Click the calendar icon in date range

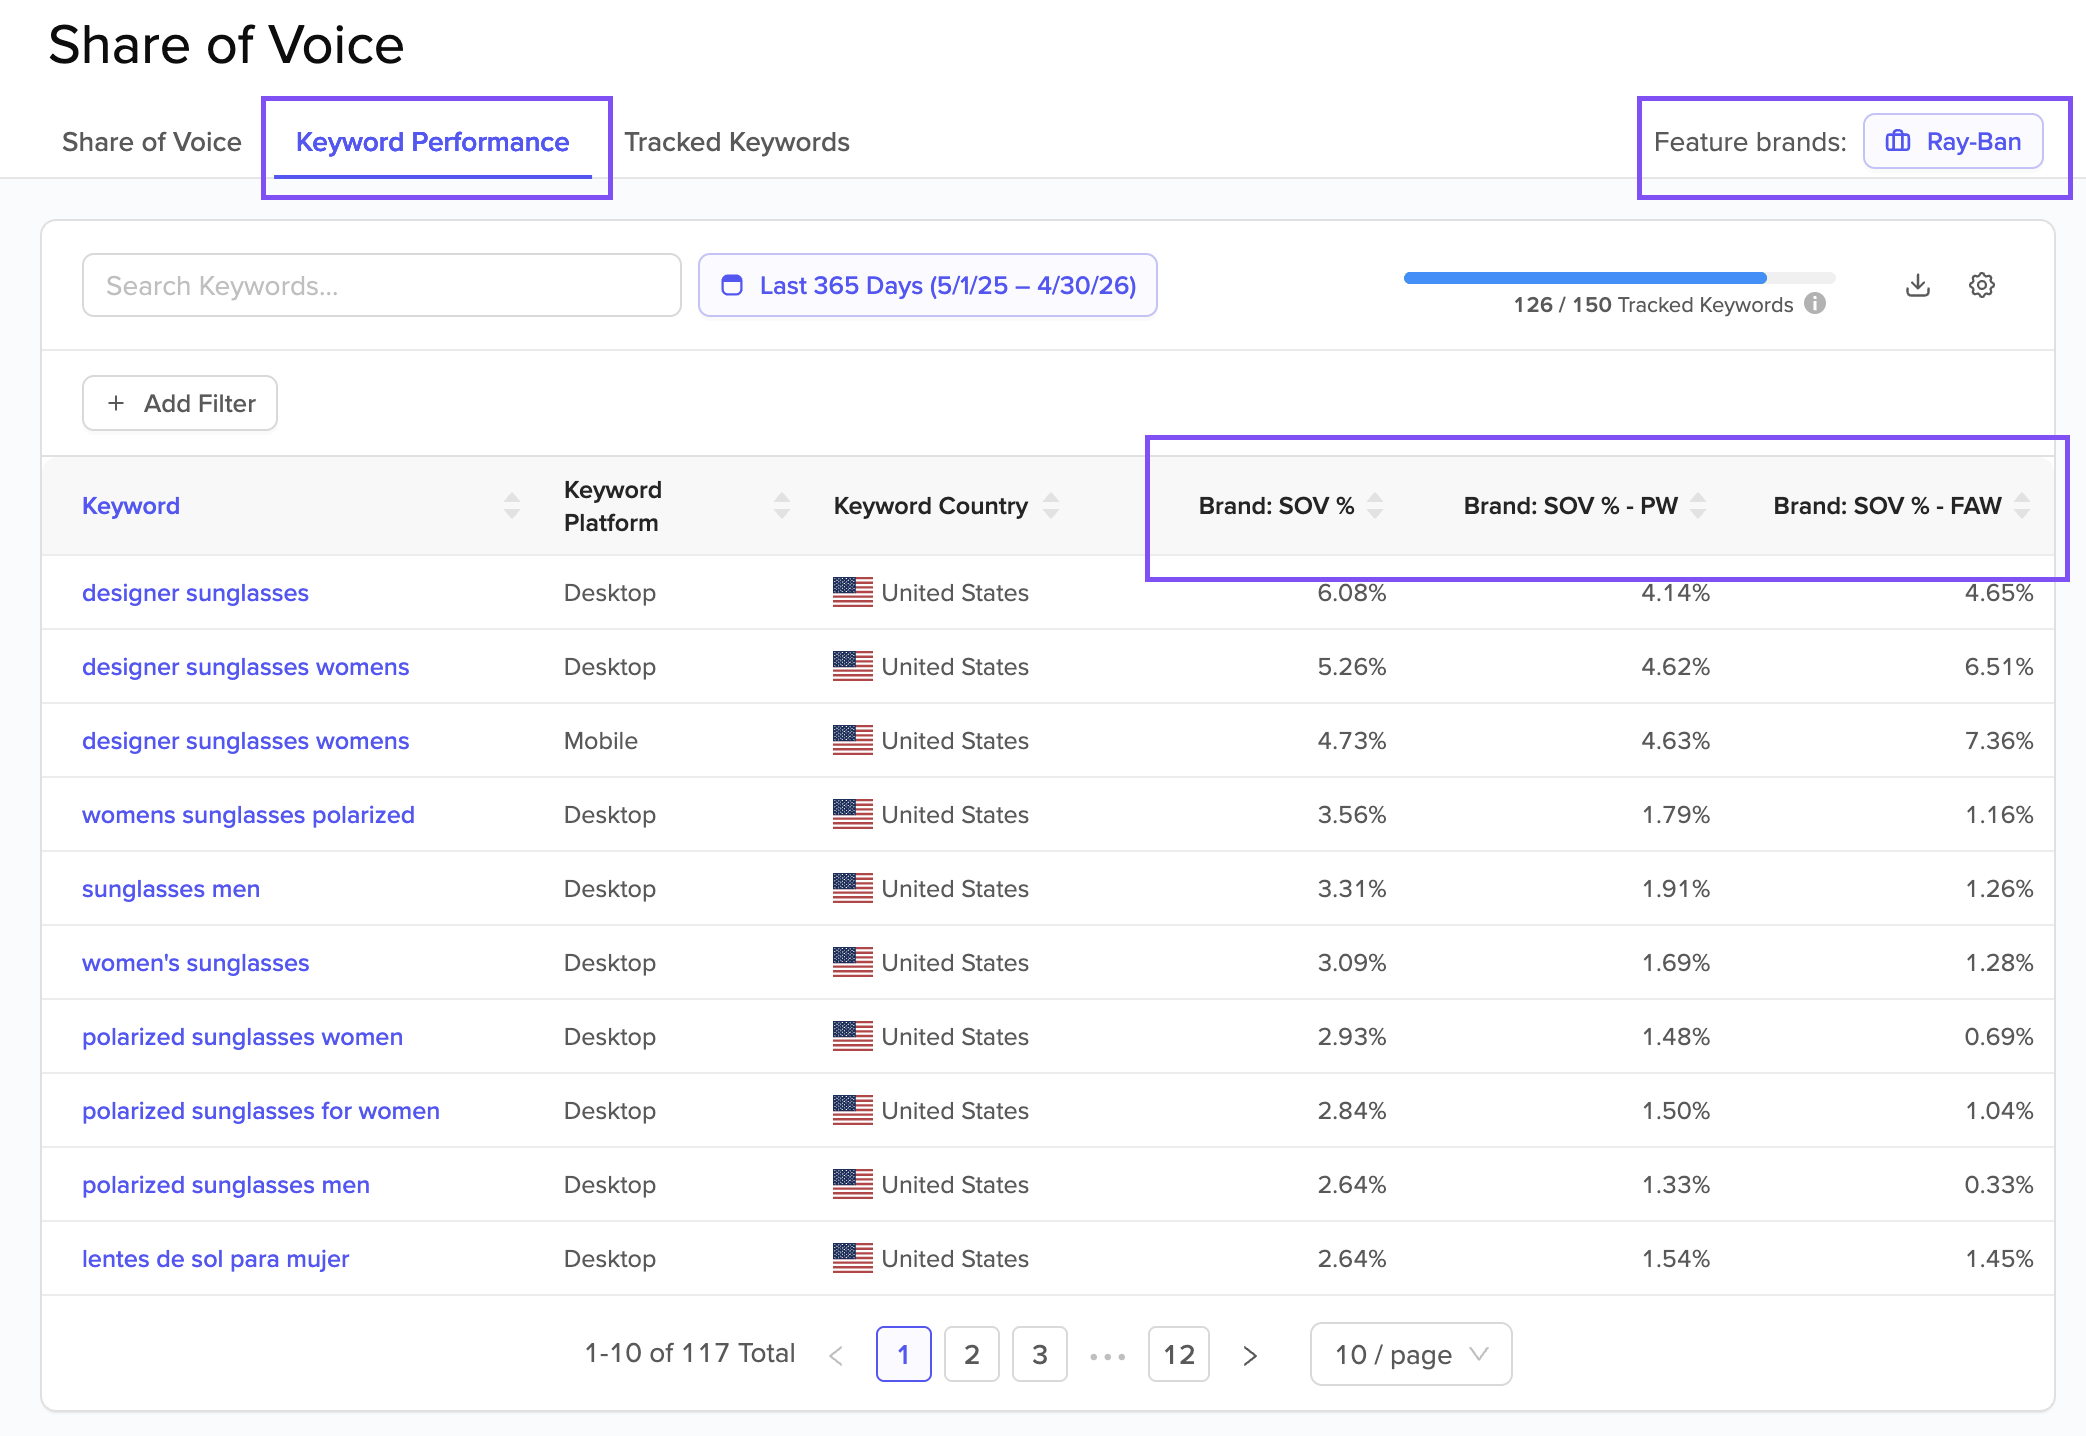click(732, 285)
